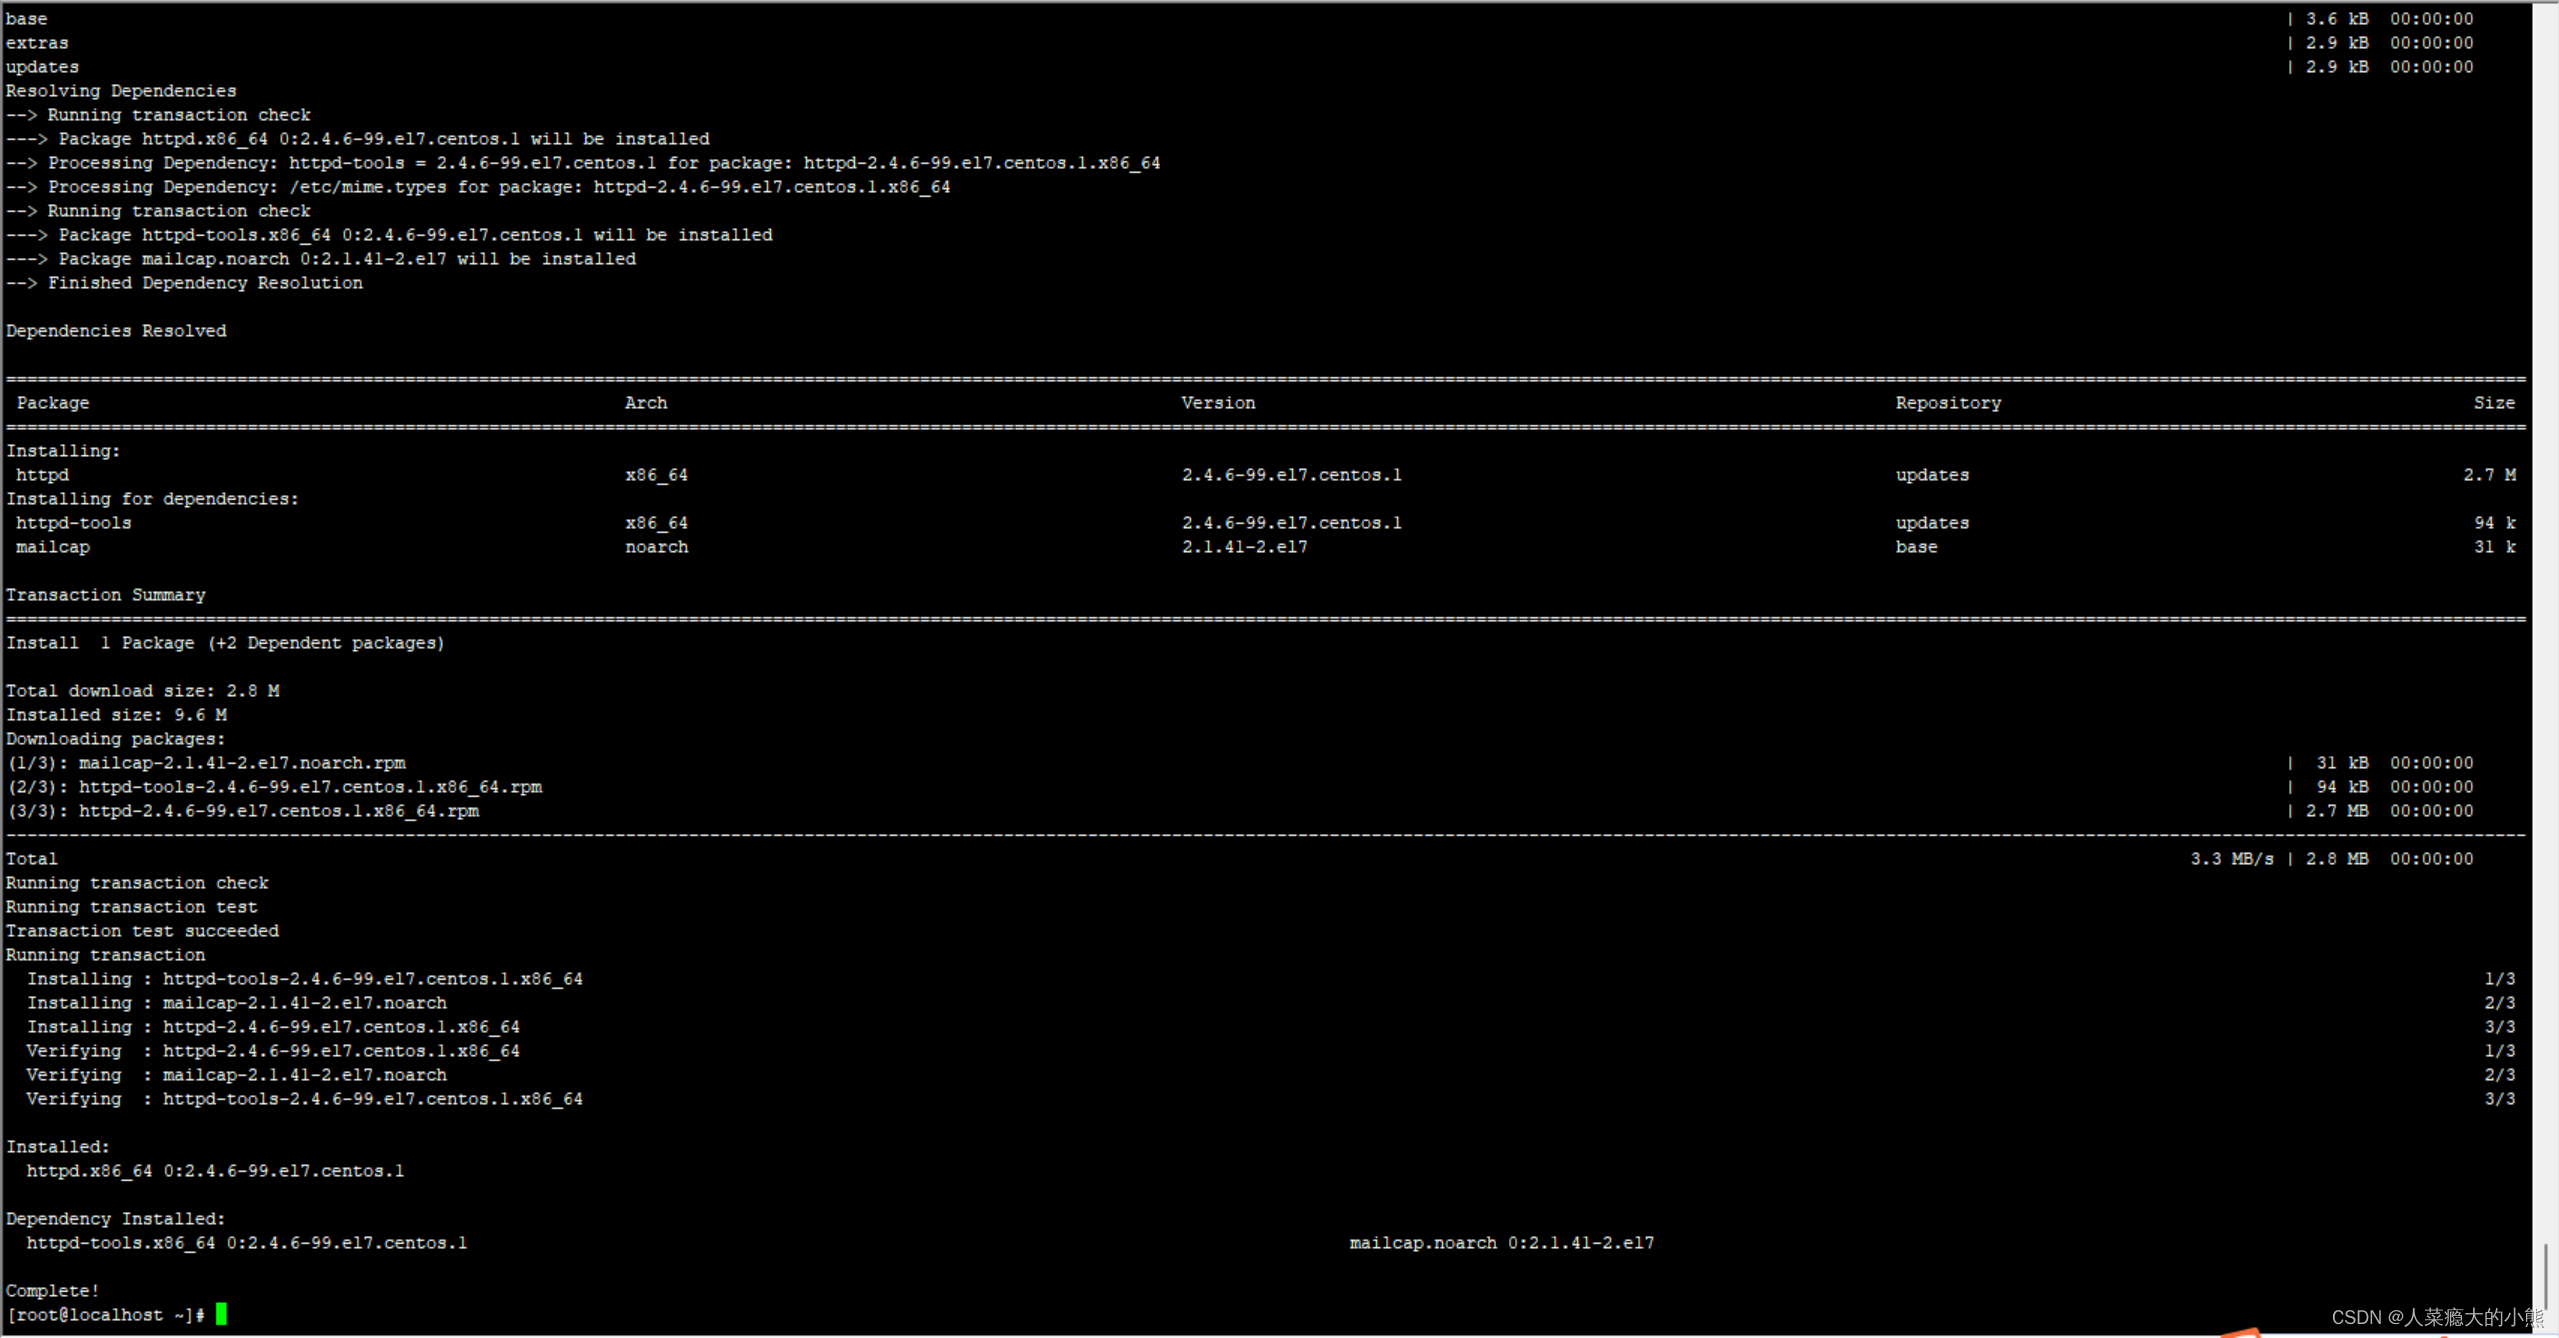Click the 'Arch' column header
This screenshot has height=1338, width=2559.
646,403
